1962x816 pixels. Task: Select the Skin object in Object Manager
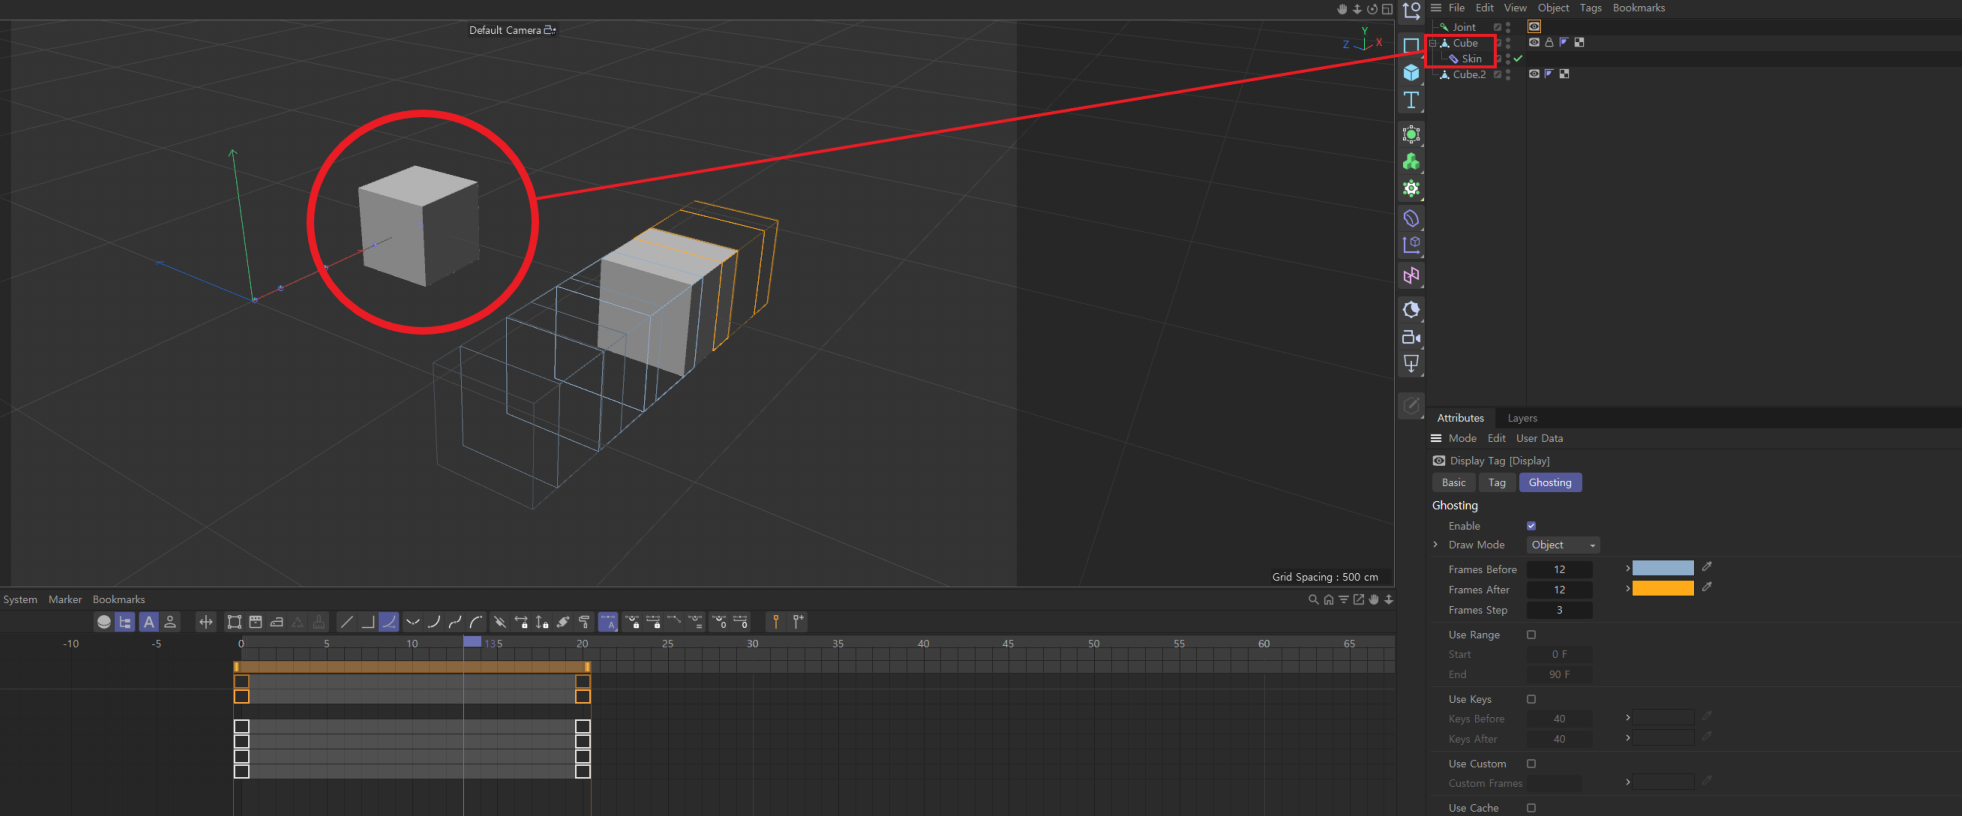[1472, 59]
